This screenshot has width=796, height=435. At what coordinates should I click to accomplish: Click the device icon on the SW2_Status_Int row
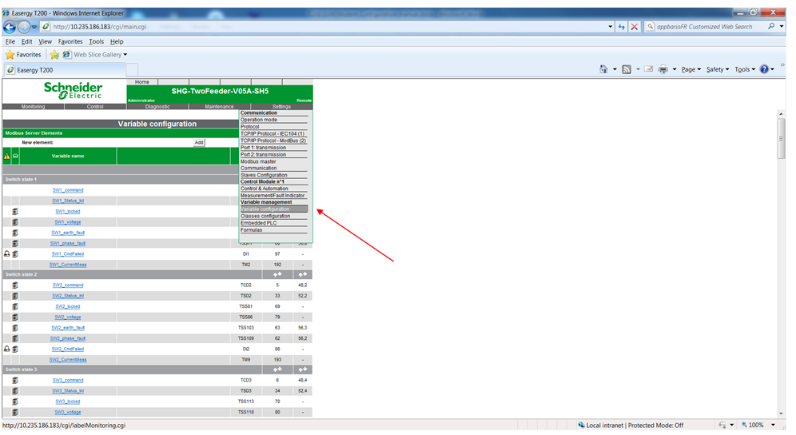pyautogui.click(x=15, y=296)
